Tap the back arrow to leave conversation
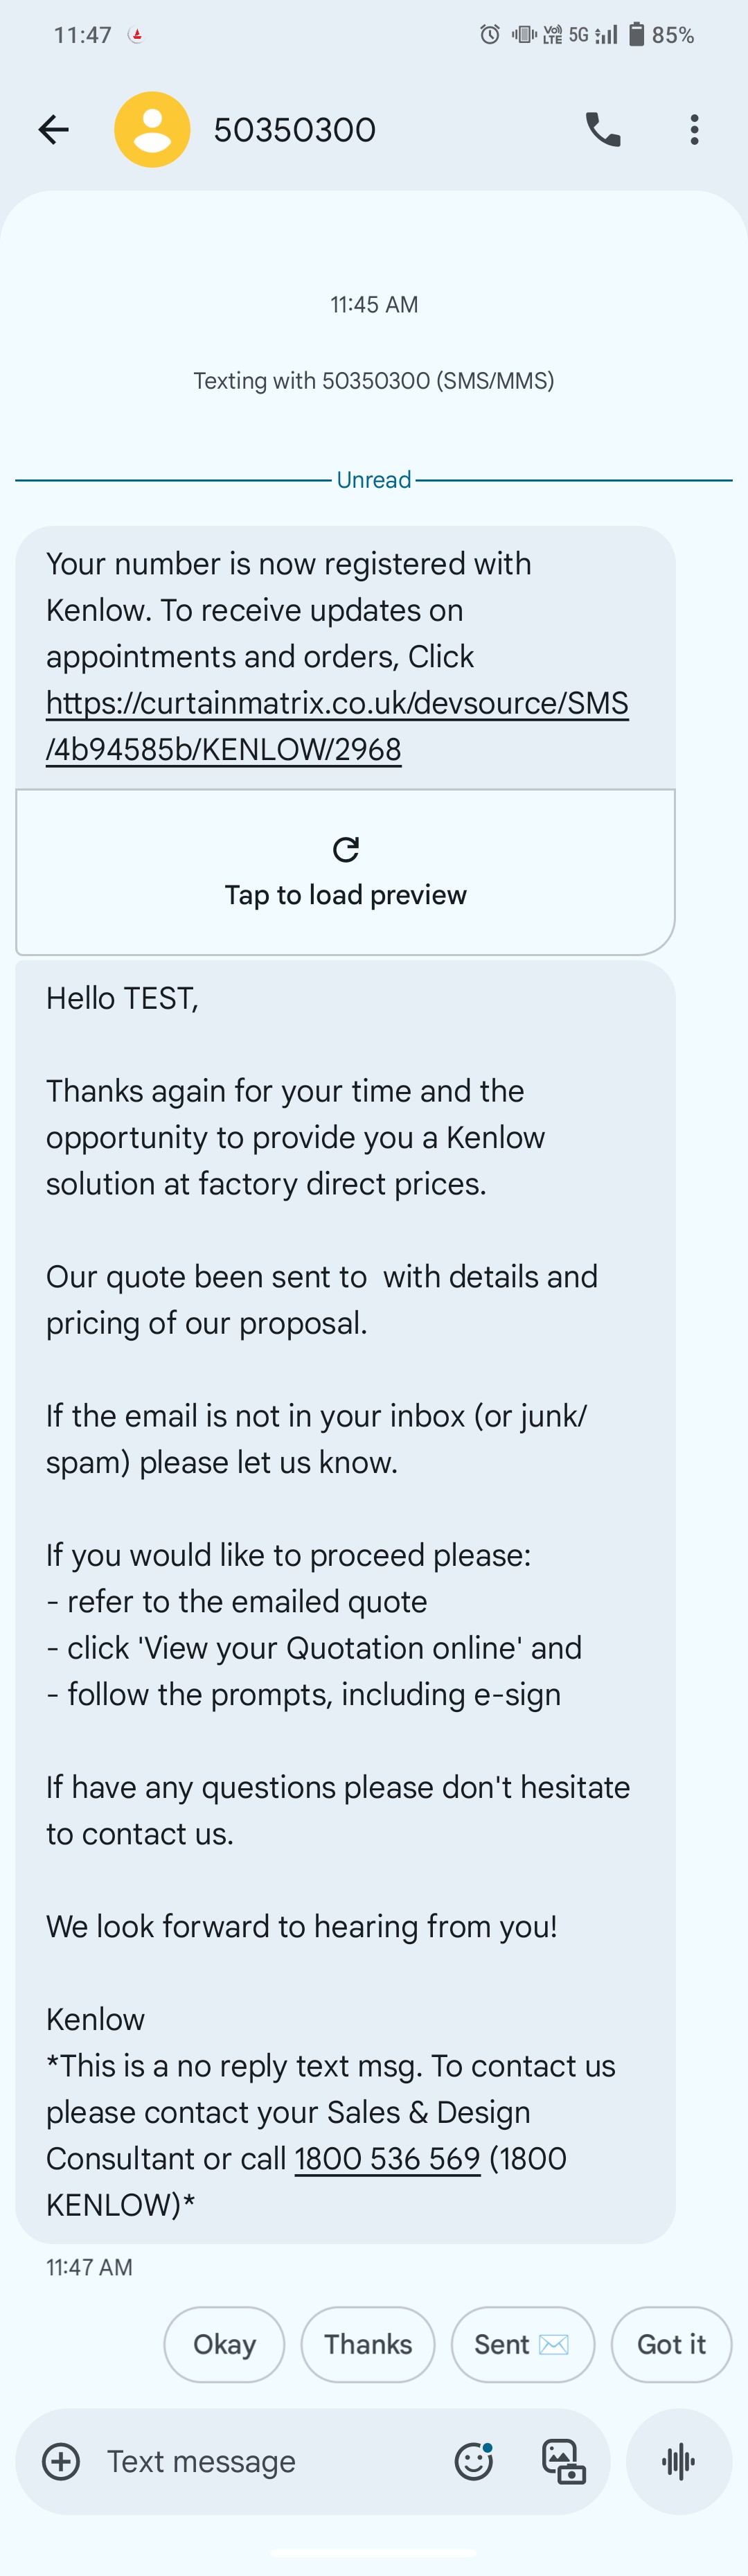The width and height of the screenshot is (748, 2576). click(54, 129)
